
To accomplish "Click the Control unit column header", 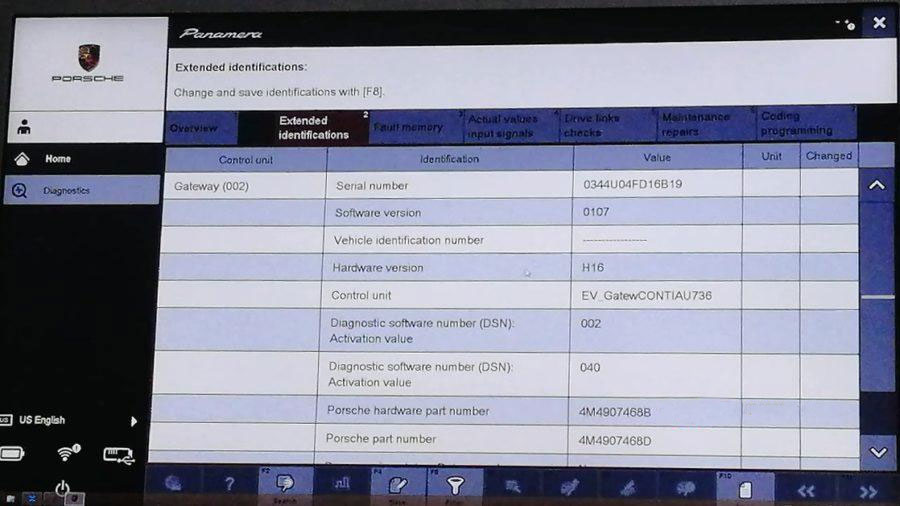I will (246, 160).
